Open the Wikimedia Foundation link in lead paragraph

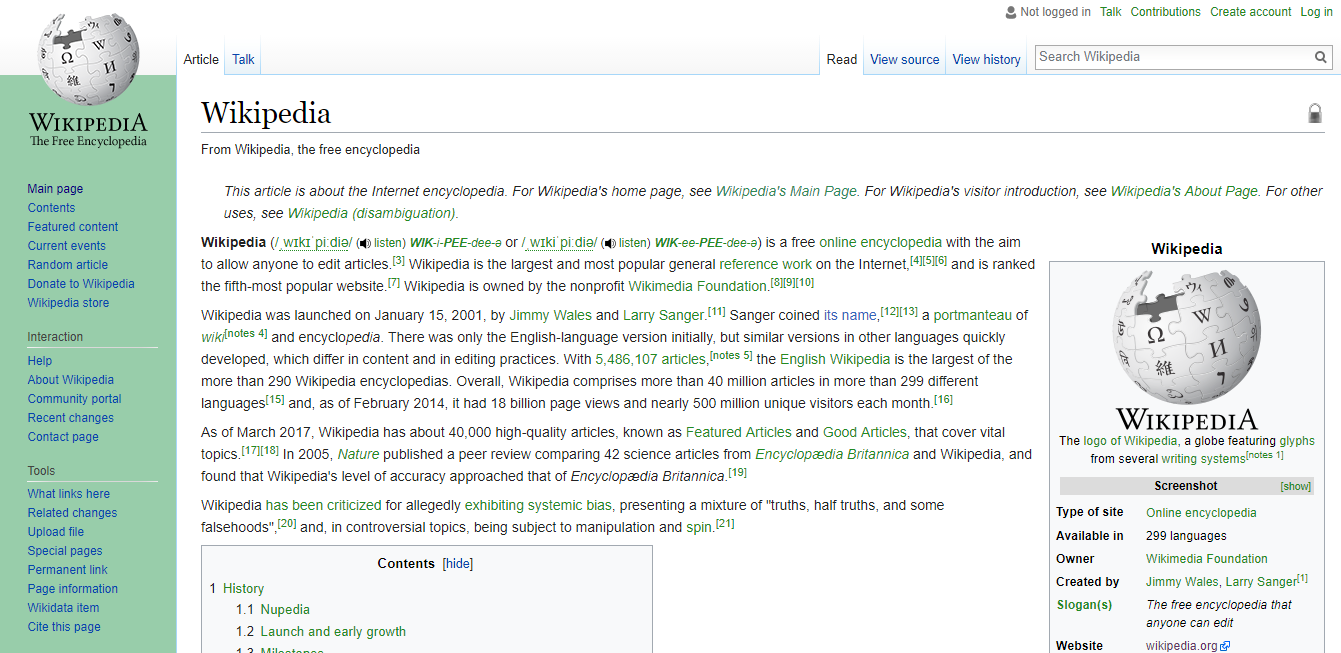click(697, 286)
